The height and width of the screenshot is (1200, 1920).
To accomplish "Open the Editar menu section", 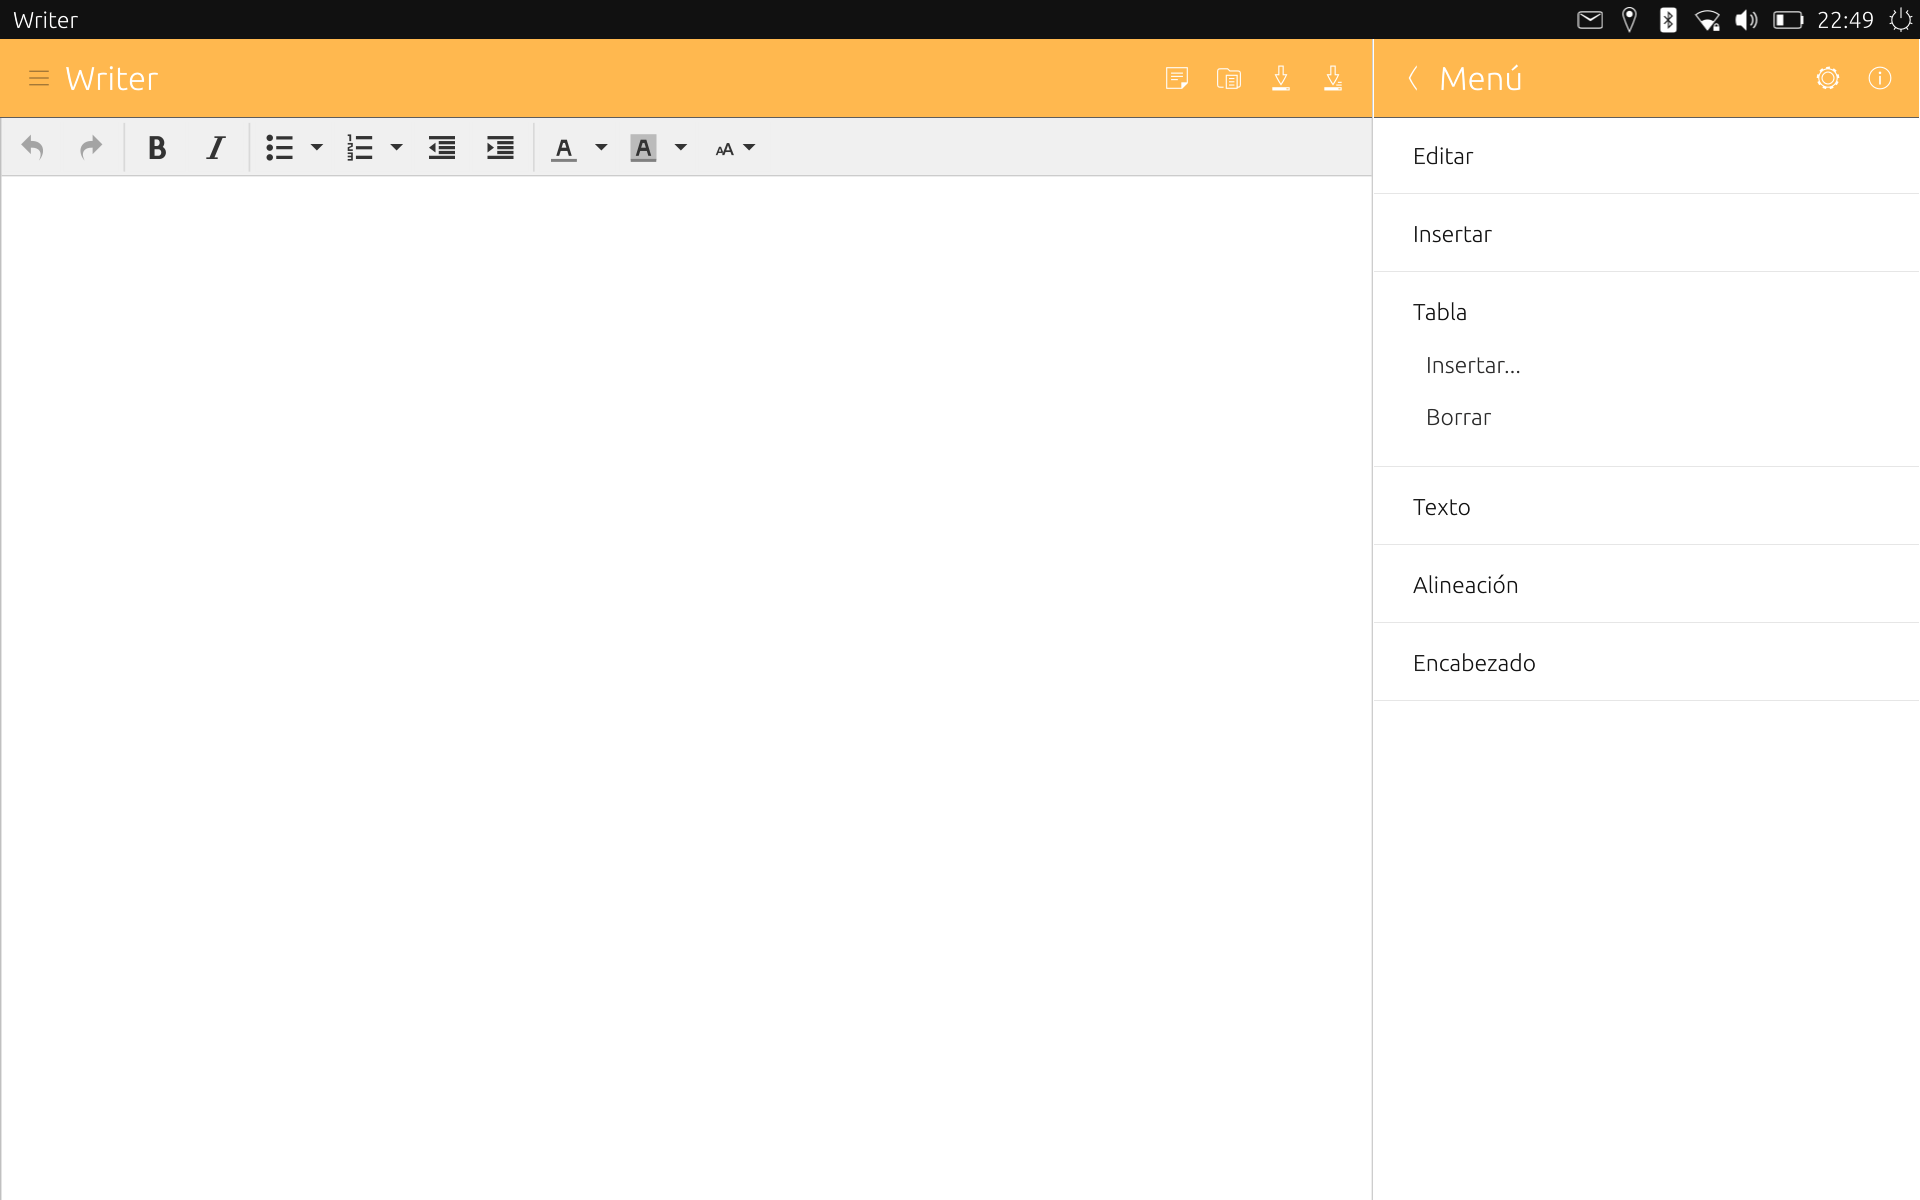I will coord(1646,156).
